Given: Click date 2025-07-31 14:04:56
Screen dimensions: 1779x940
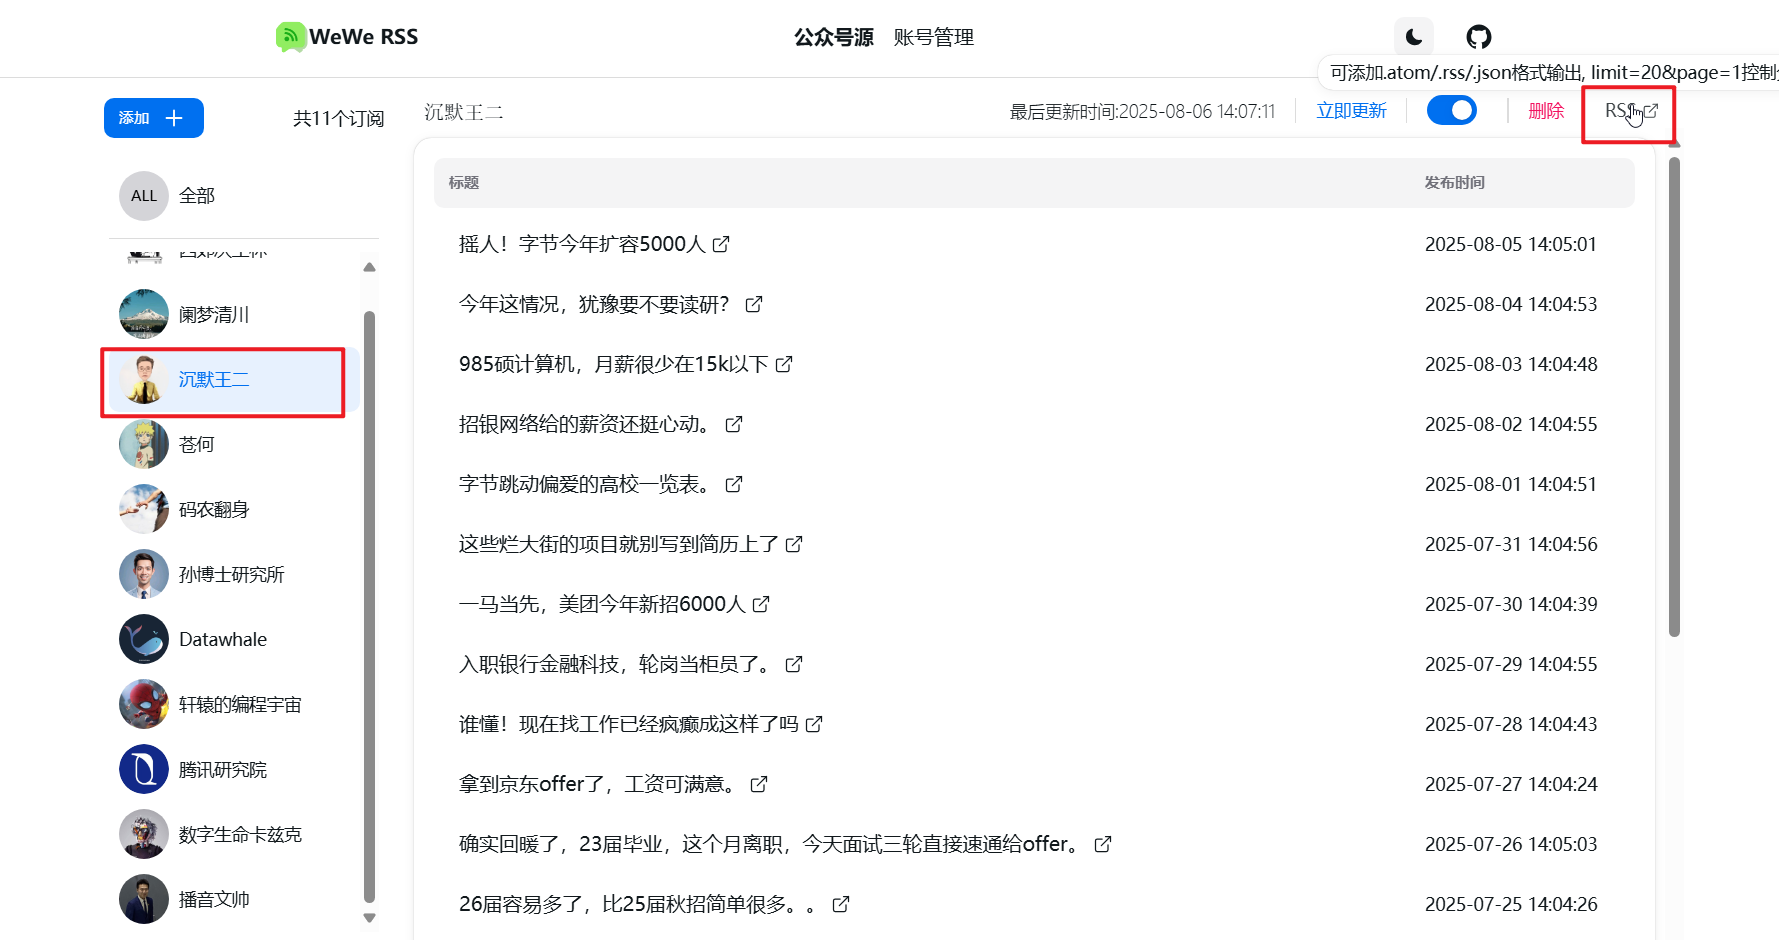Looking at the screenshot, I should pyautogui.click(x=1511, y=544).
